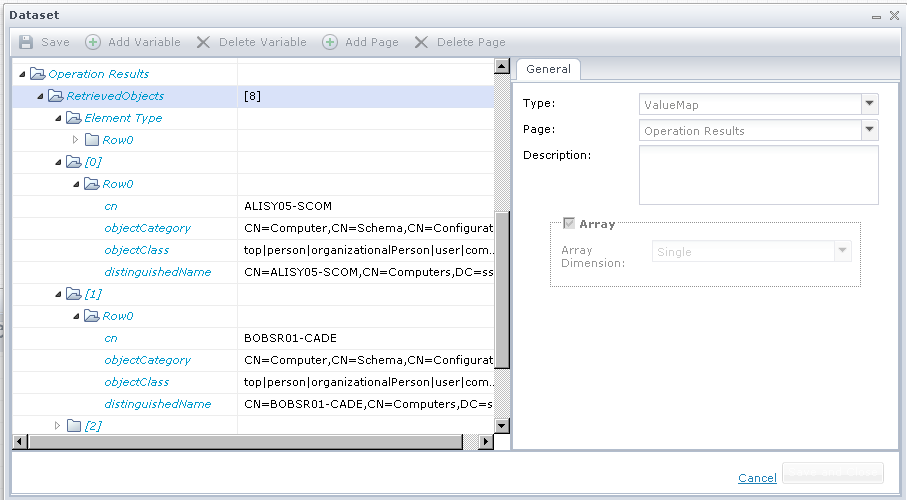
Task: Click Delete Variable in toolbar
Action: 263,42
